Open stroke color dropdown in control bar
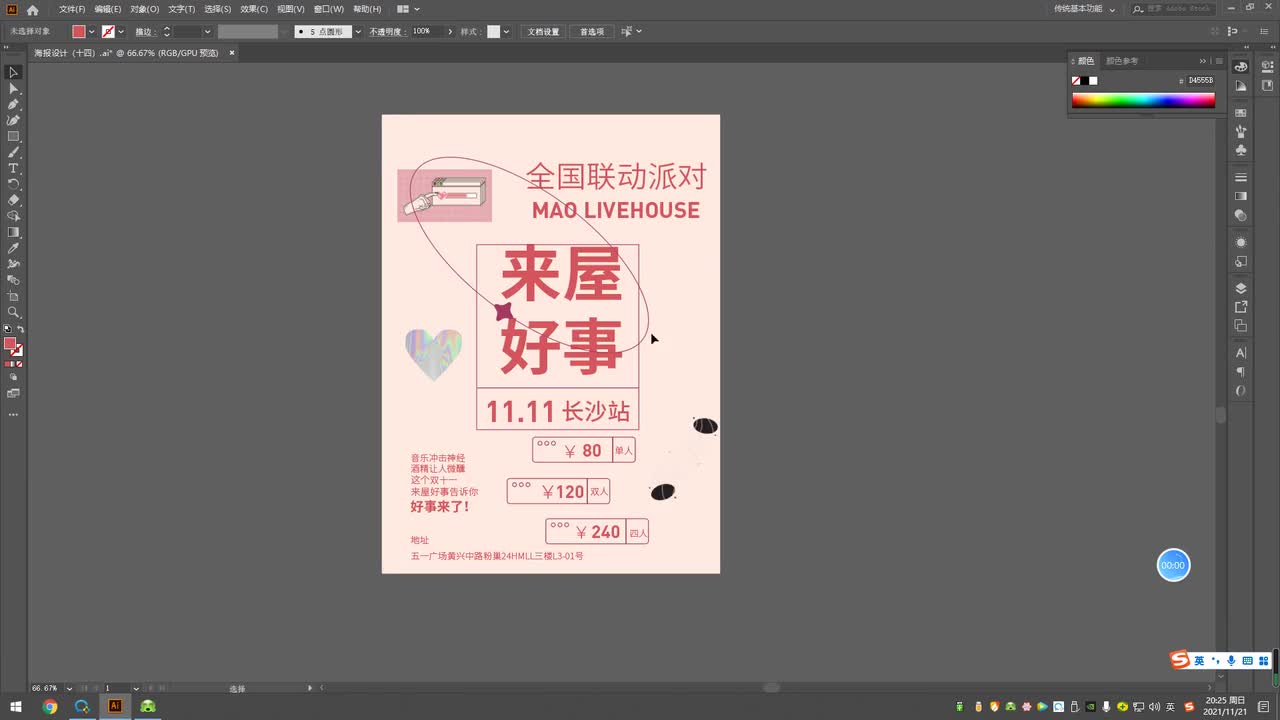The image size is (1280, 720). click(x=122, y=32)
